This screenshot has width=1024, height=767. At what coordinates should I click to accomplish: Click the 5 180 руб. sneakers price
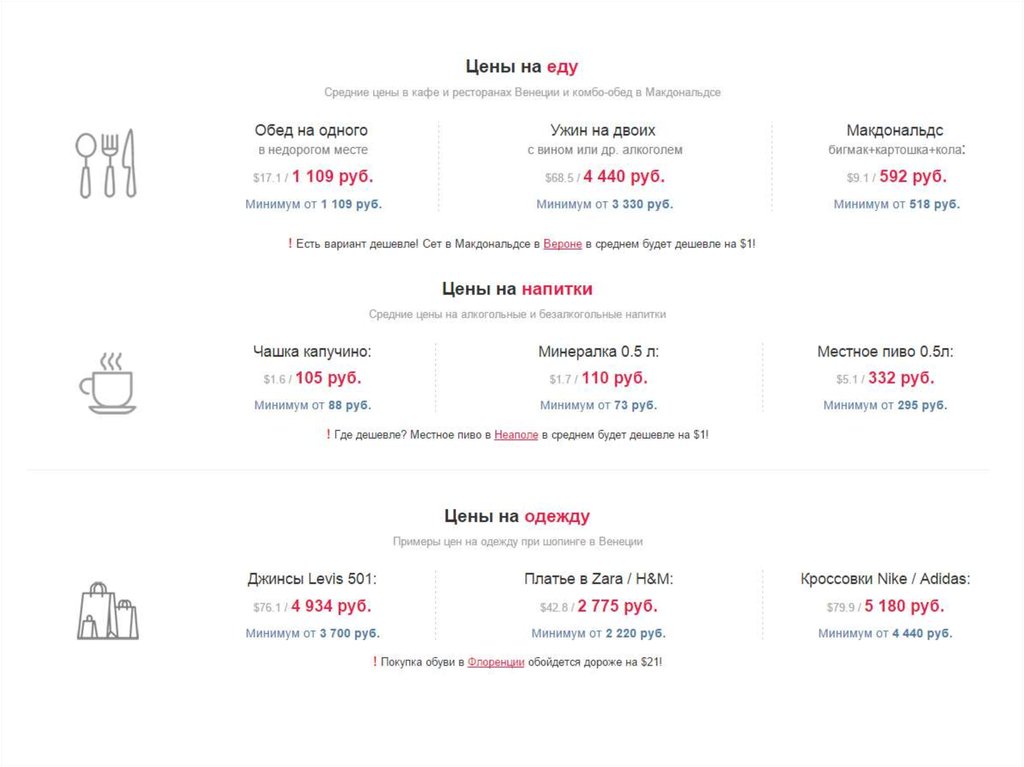coord(904,606)
